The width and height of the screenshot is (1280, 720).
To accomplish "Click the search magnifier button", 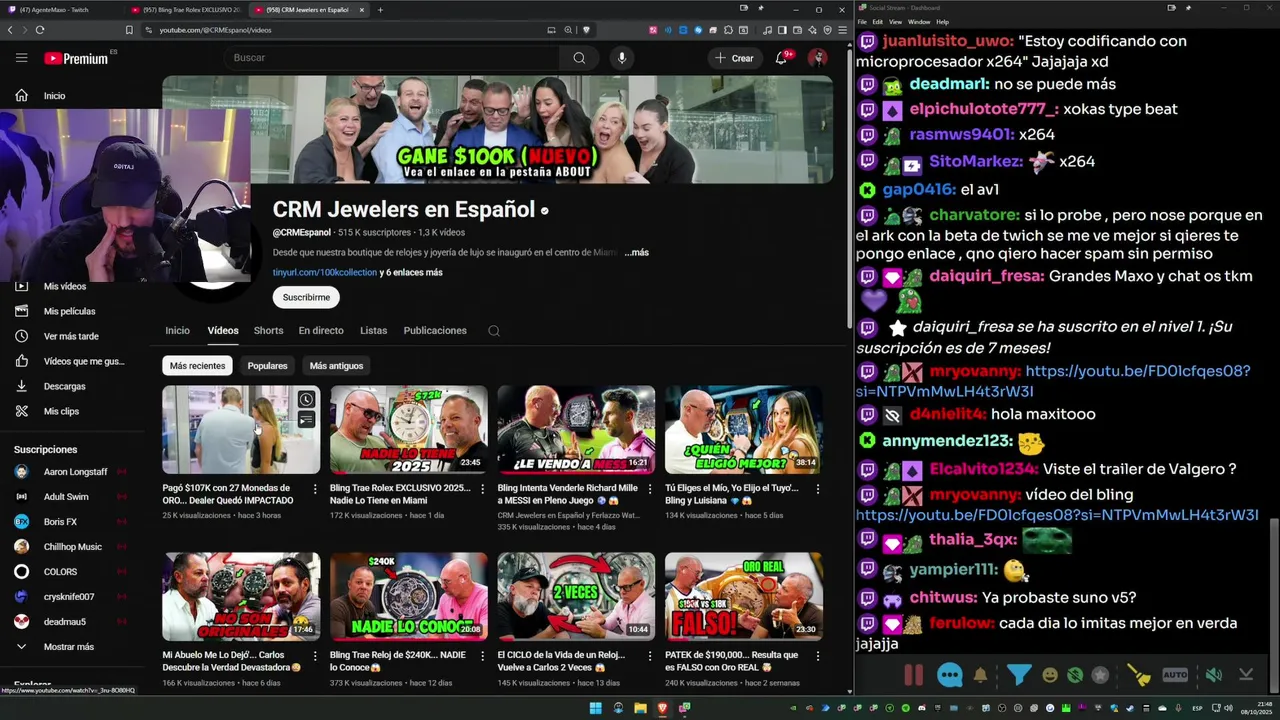I will point(579,58).
